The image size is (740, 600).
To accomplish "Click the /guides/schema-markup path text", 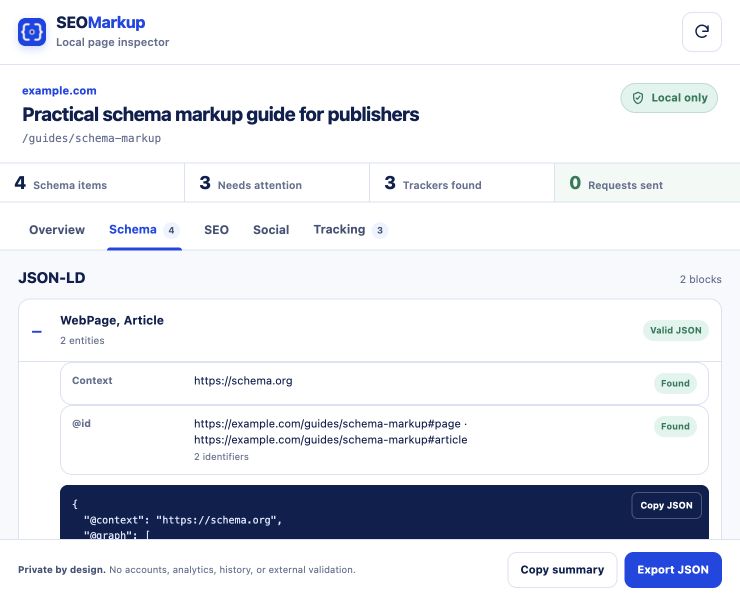I will pos(92,138).
